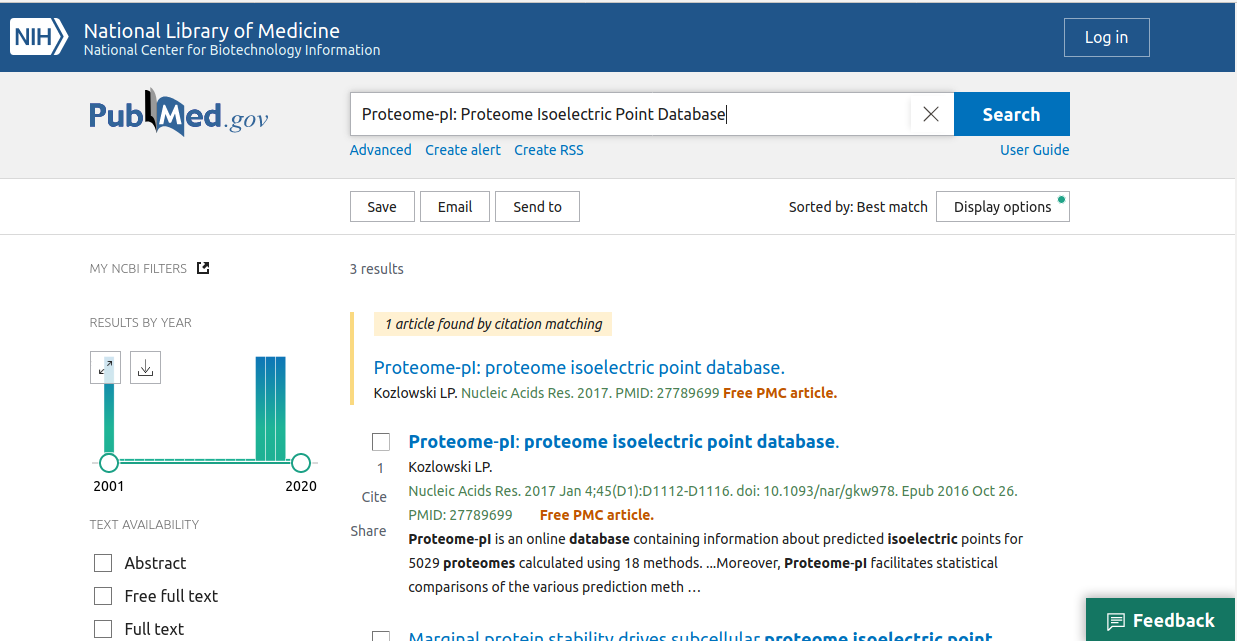Screen dimensions: 1237x641
Task: Click the Kozlowski LP. author name in first result
Action: 451,467
